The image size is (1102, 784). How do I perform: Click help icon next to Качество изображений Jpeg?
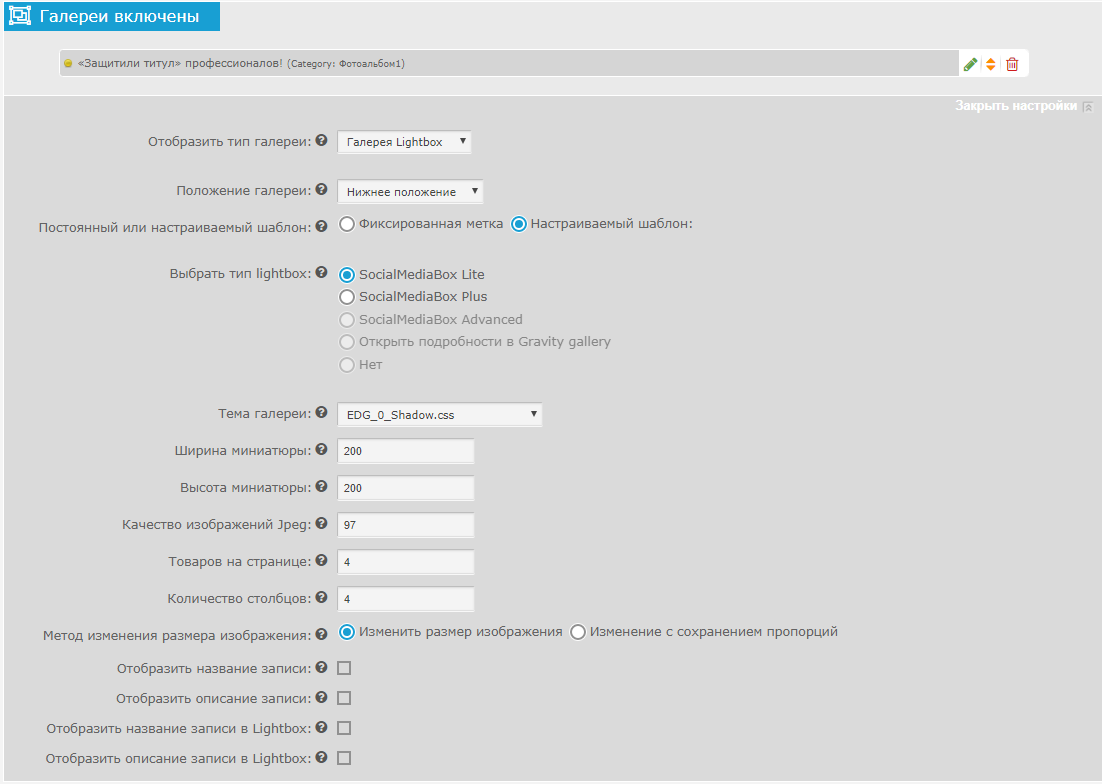click(321, 523)
